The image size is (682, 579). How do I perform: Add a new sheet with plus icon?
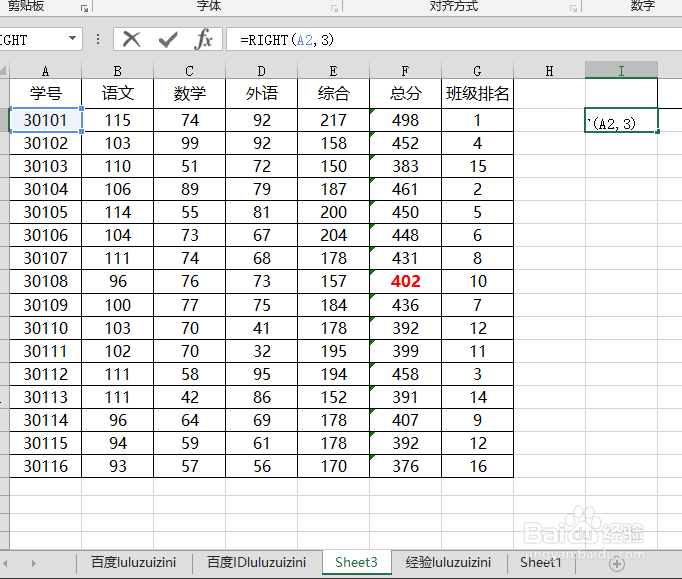tap(616, 564)
